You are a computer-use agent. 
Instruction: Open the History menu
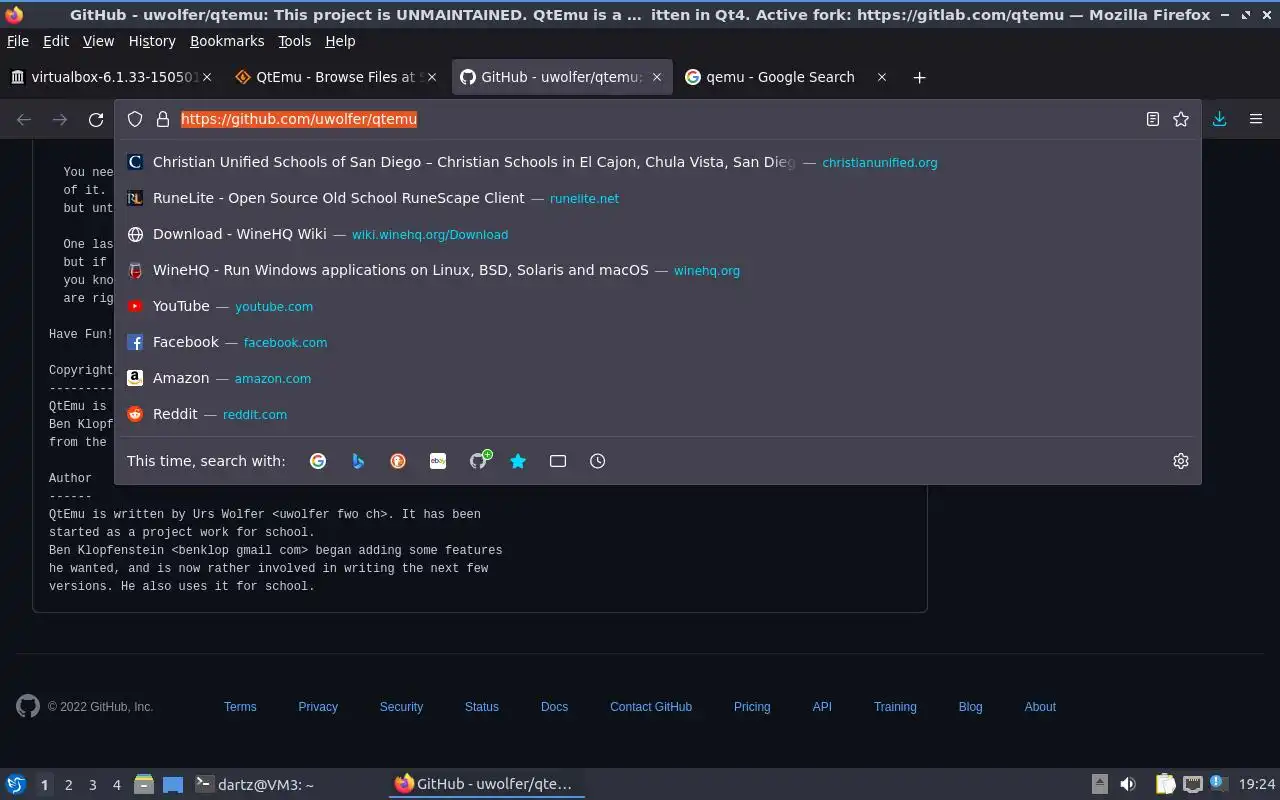coord(152,41)
